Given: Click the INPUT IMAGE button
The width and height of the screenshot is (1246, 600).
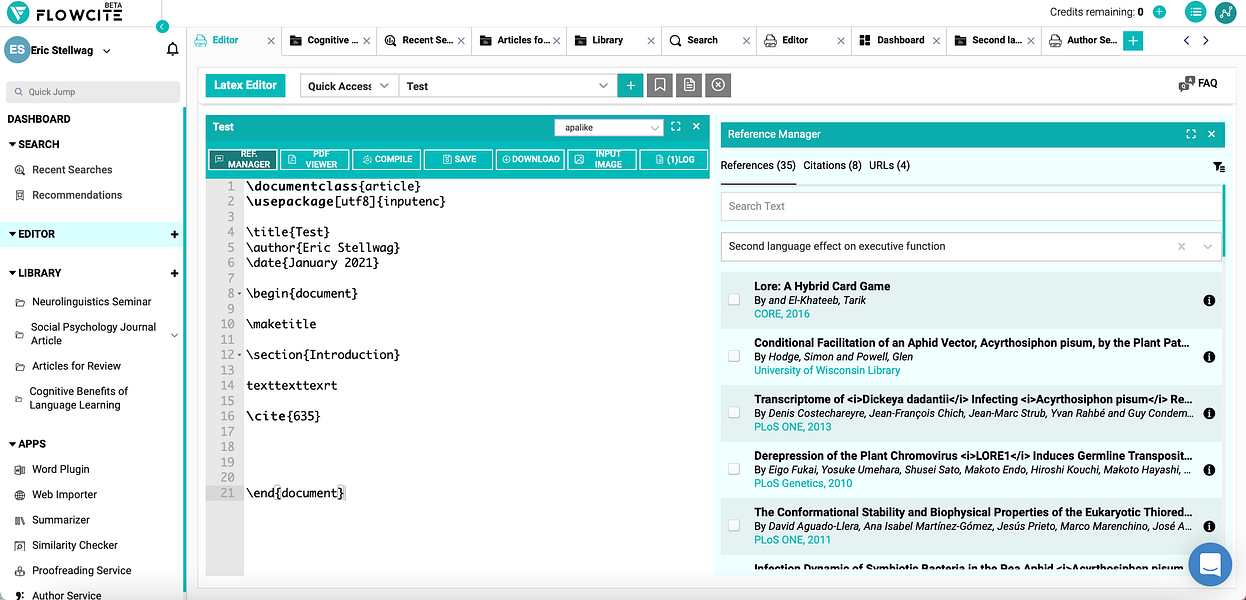Looking at the screenshot, I should tap(602, 159).
